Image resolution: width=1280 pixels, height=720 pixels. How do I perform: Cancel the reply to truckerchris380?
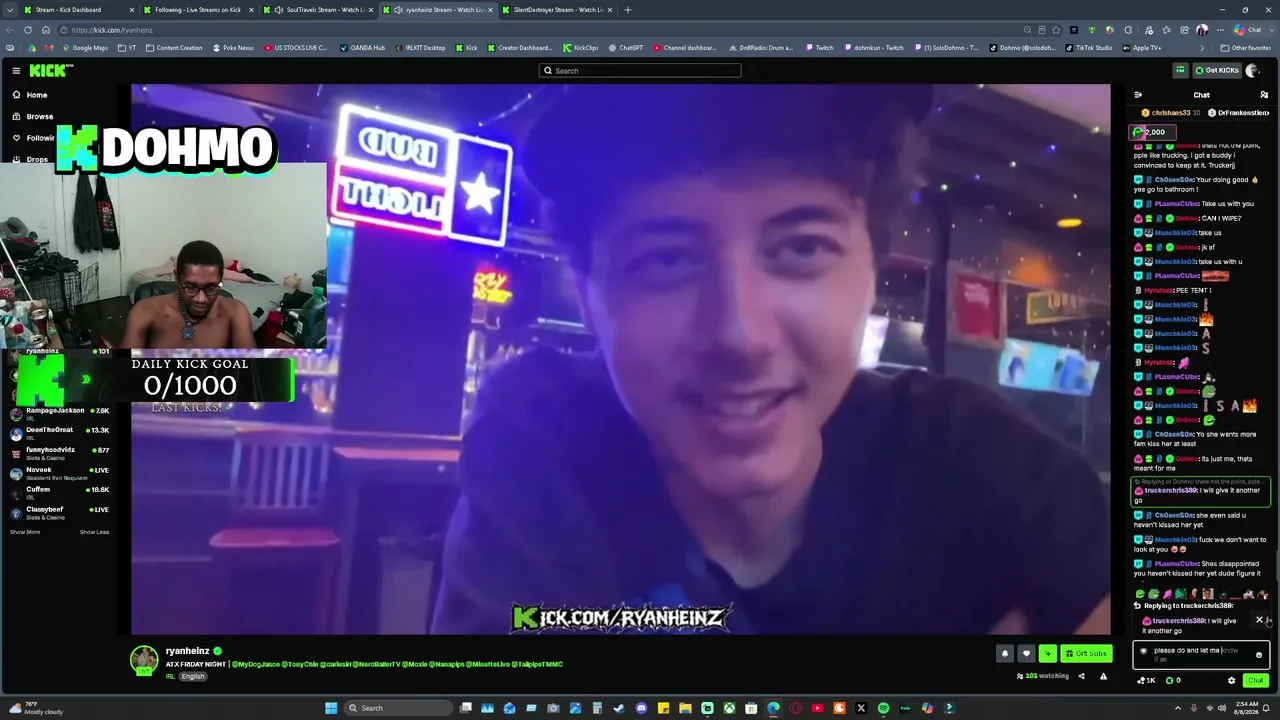(x=1259, y=620)
